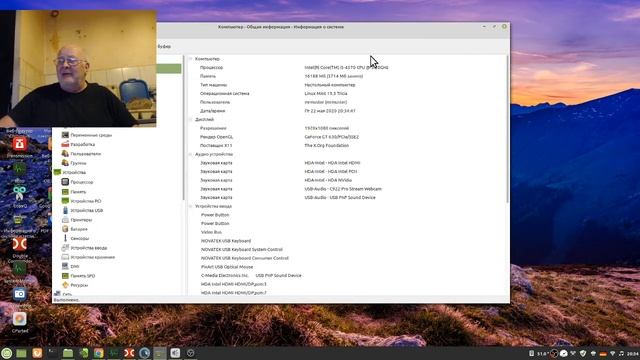Select Устройства хранения in the sidebar
This screenshot has height=360, width=640.
click(92, 257)
